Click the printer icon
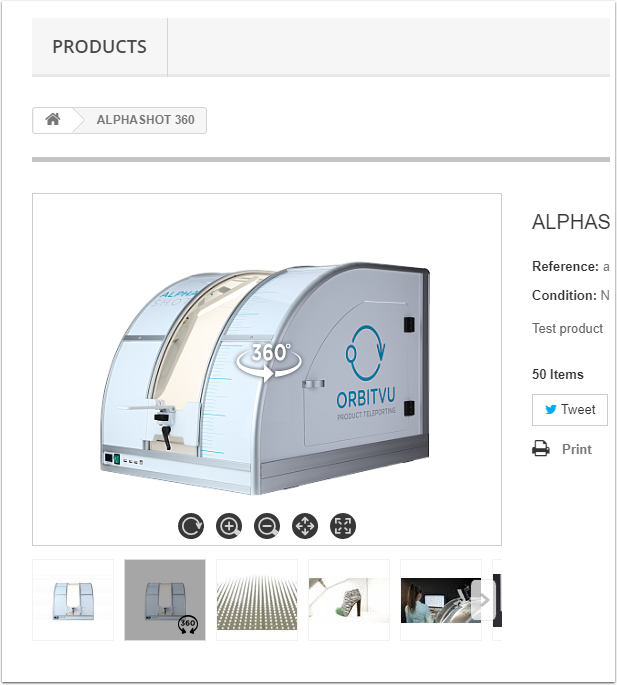This screenshot has width=617, height=685. 541,449
